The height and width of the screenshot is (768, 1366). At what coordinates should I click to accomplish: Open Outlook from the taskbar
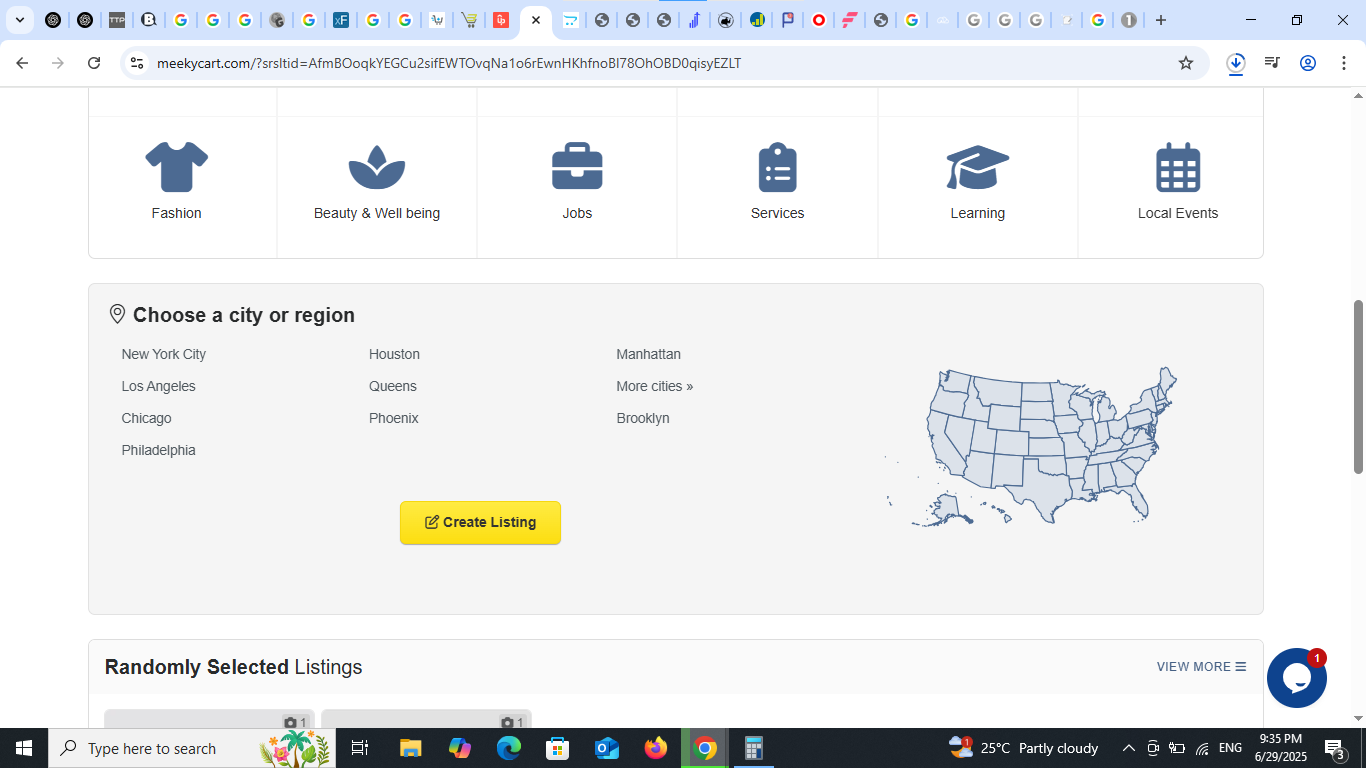[607, 748]
